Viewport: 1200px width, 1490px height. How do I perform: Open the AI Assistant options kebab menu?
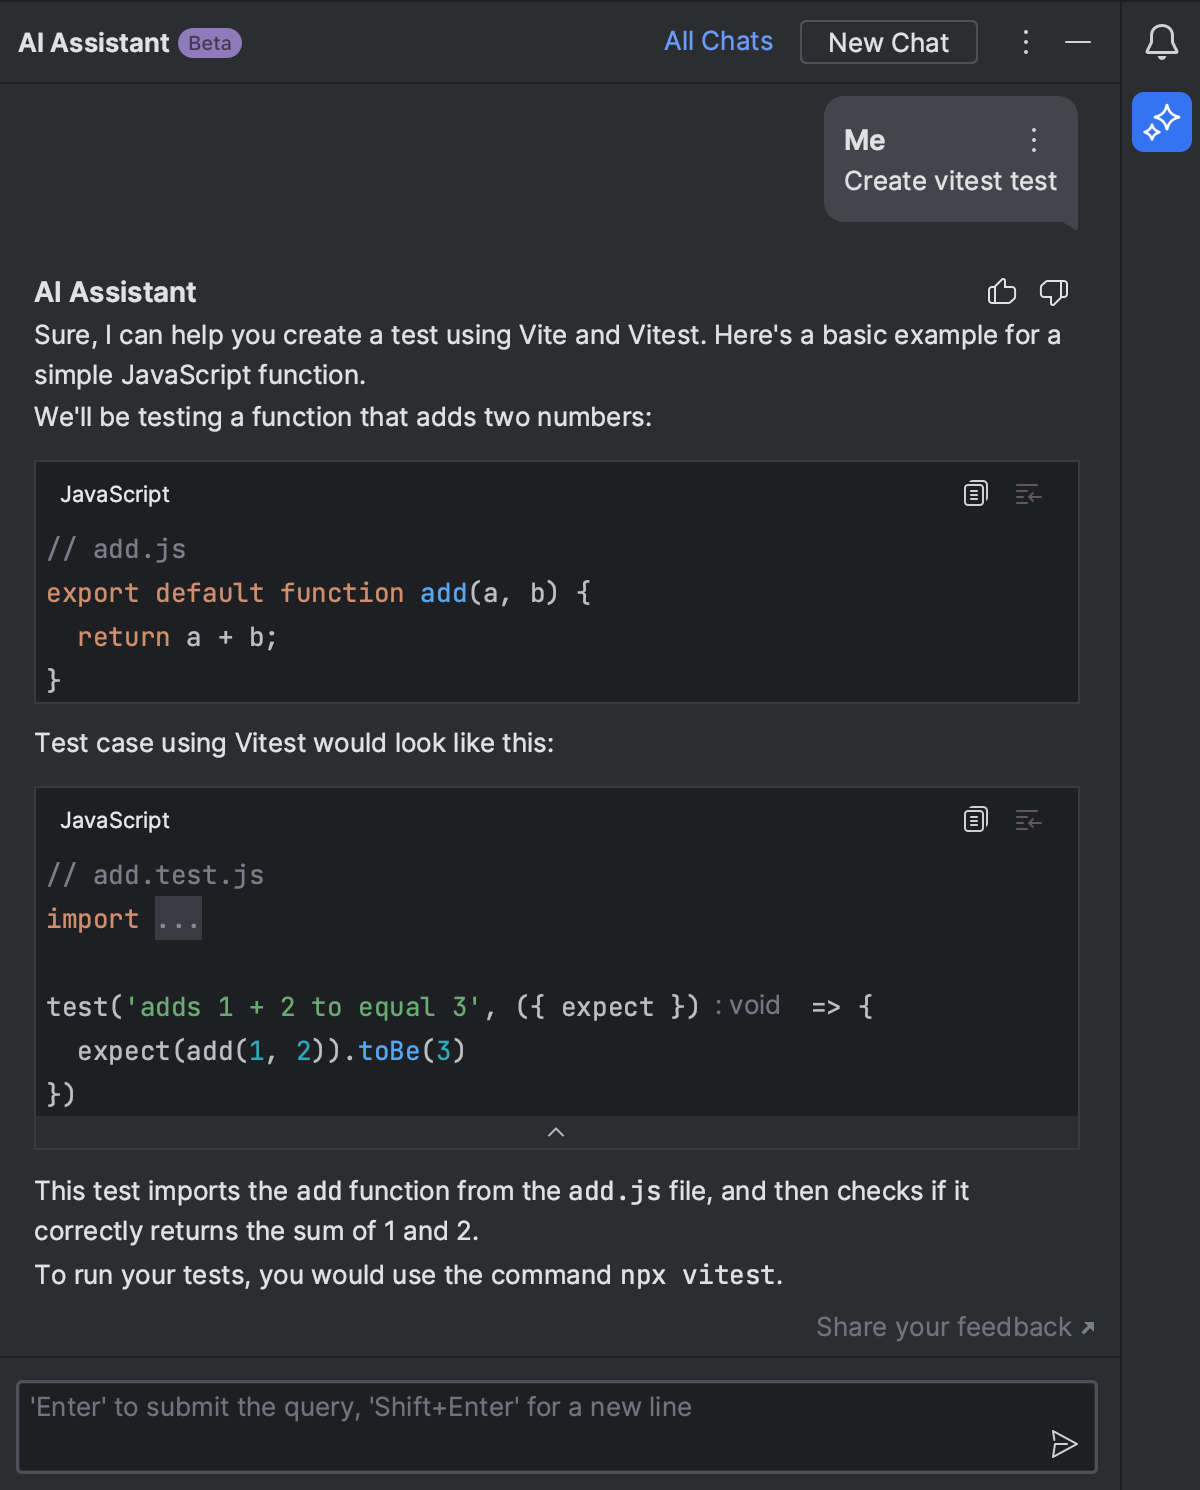click(x=1025, y=42)
